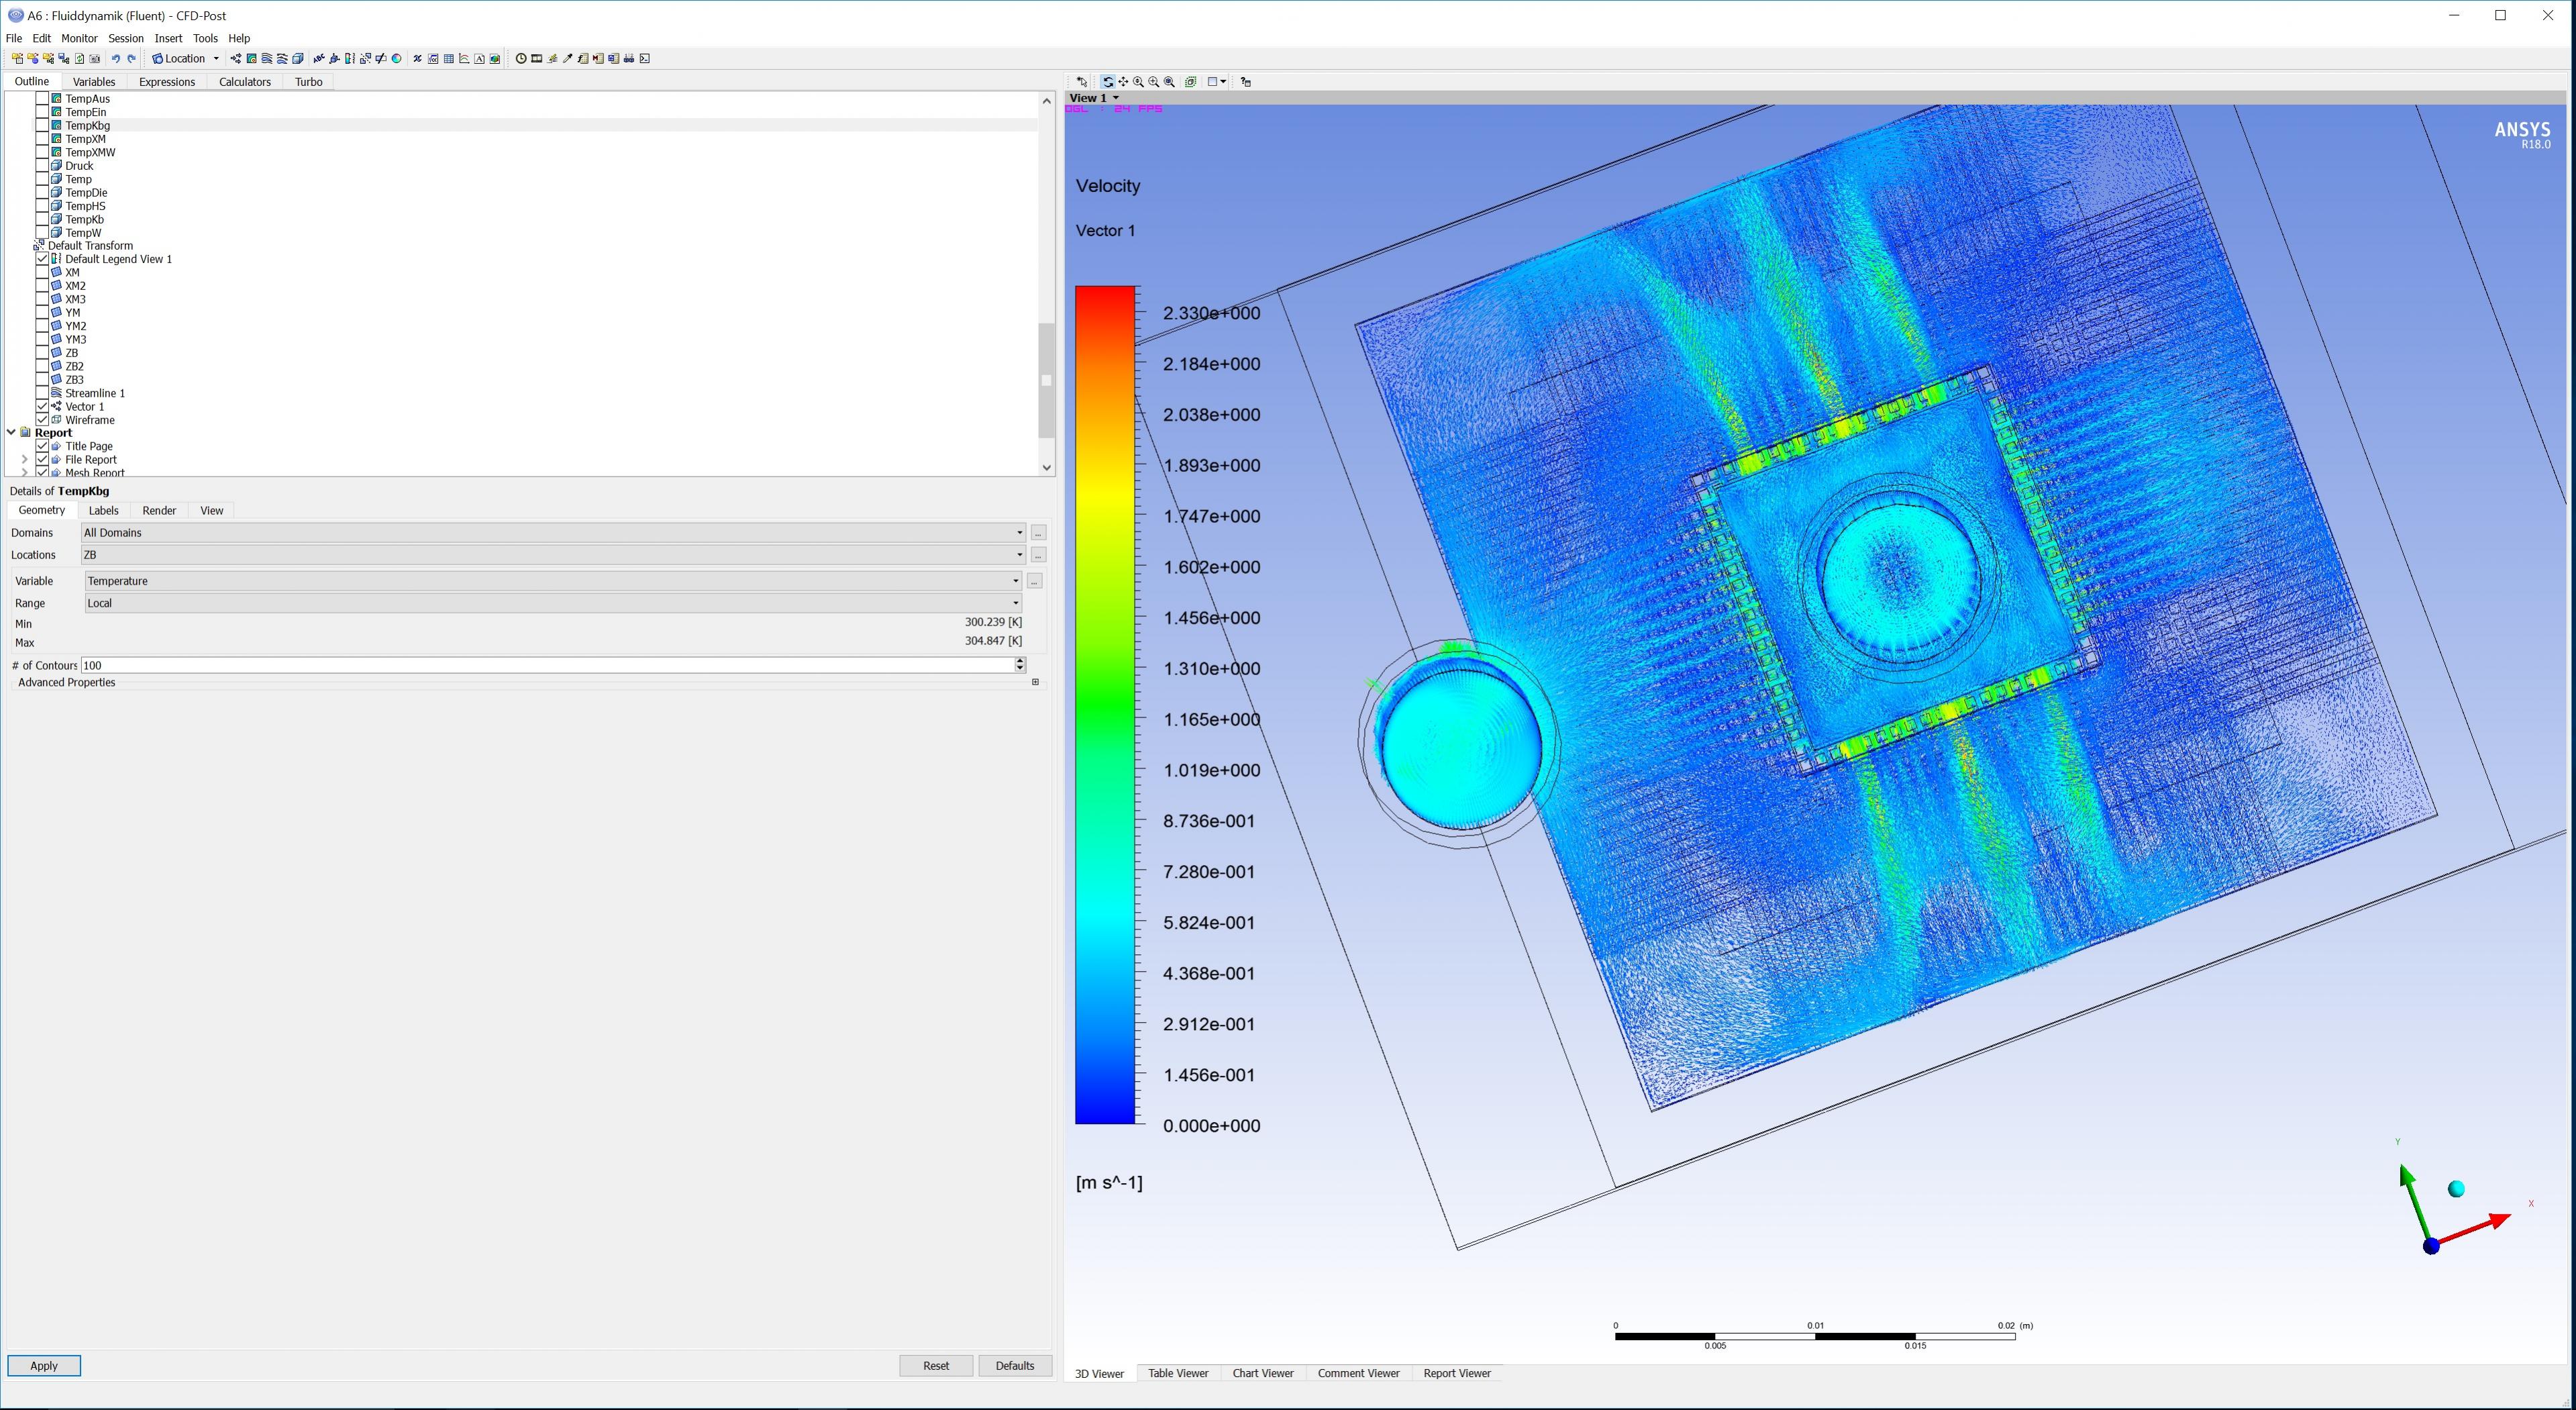Click the Contour insert toolbar icon
This screenshot has height=1410, width=2576.
251,59
